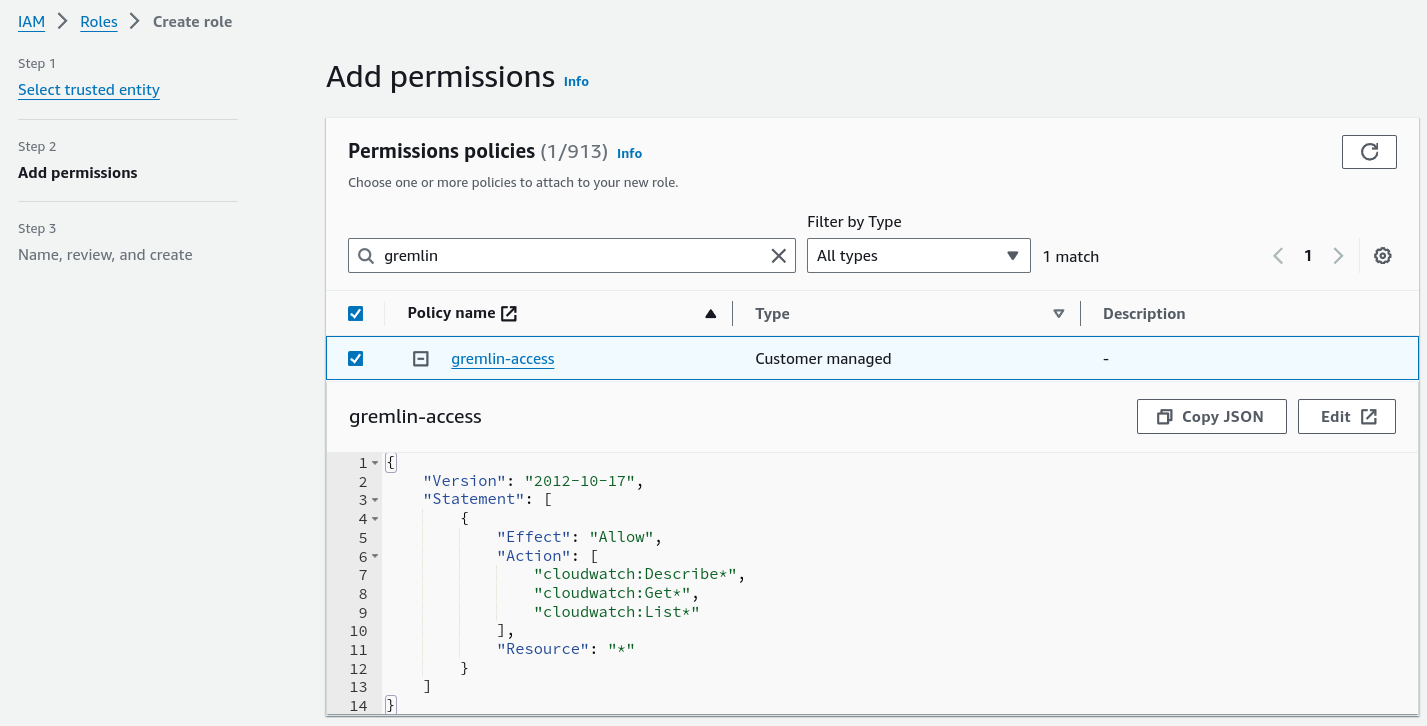
Task: Fold the Statement array at line 3
Action: 375,500
